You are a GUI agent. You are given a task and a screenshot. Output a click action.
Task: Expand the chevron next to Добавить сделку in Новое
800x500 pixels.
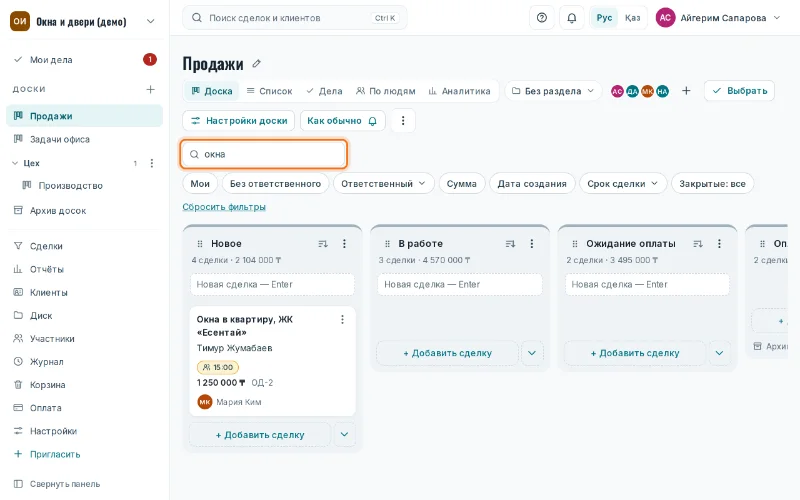click(344, 435)
